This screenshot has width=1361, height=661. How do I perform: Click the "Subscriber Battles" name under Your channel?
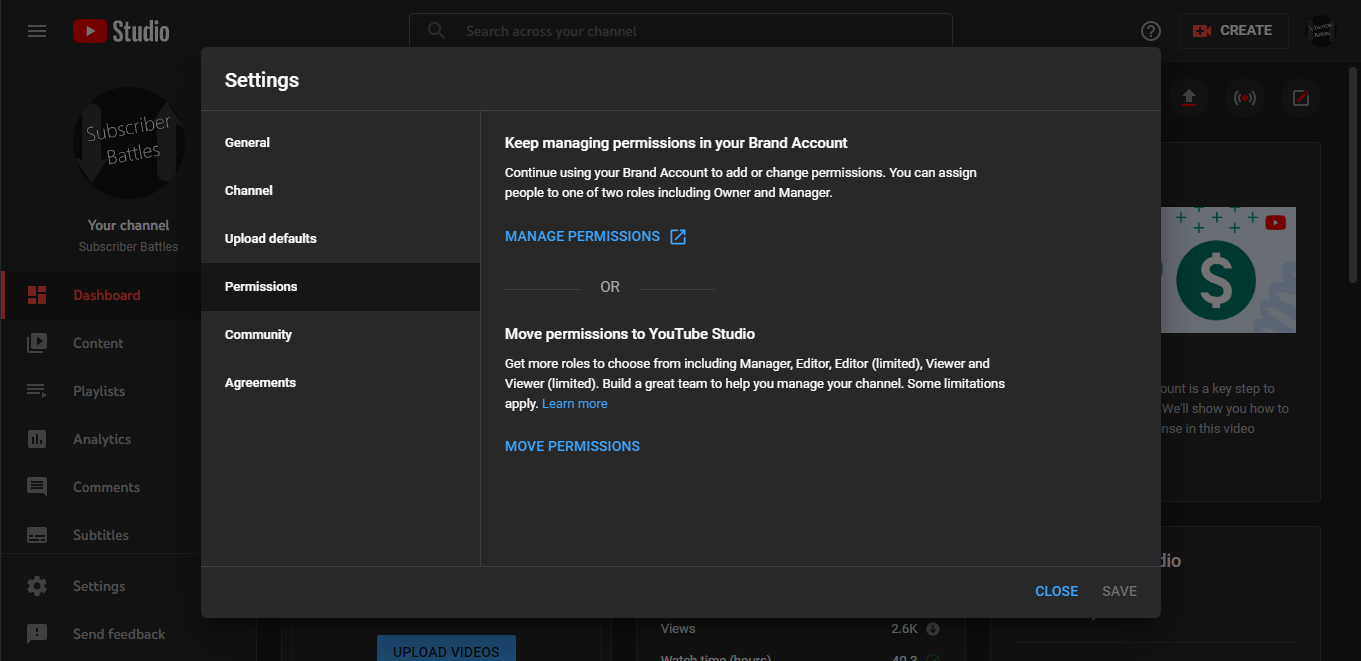click(x=129, y=247)
